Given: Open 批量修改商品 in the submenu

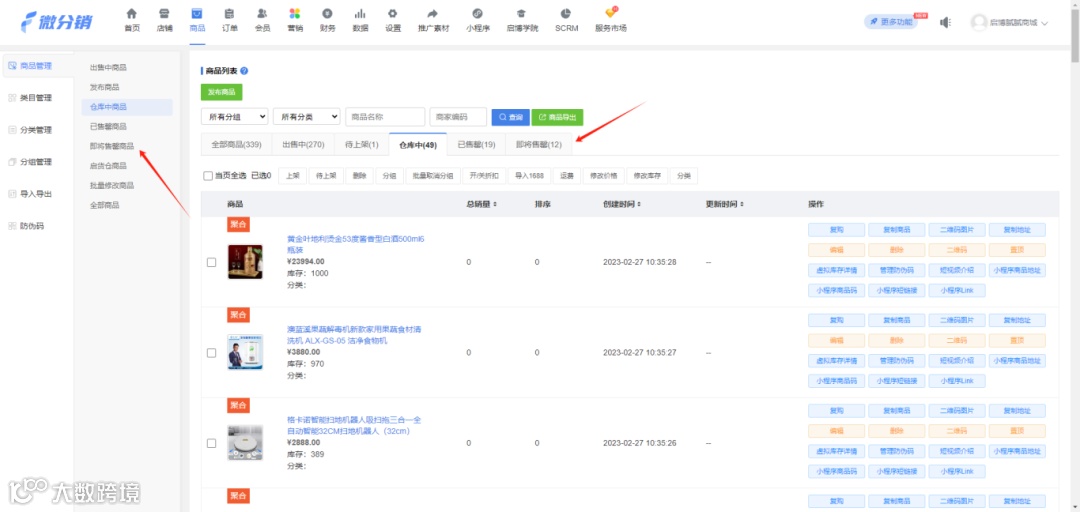Looking at the screenshot, I should pyautogui.click(x=112, y=185).
